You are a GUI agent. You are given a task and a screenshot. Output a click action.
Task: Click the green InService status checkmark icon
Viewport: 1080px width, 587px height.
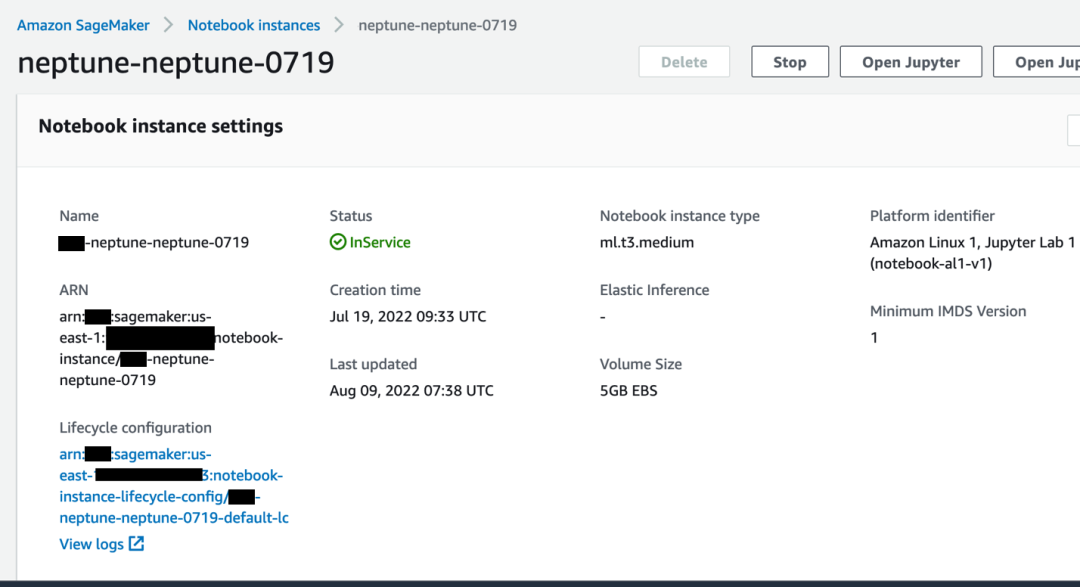point(338,242)
